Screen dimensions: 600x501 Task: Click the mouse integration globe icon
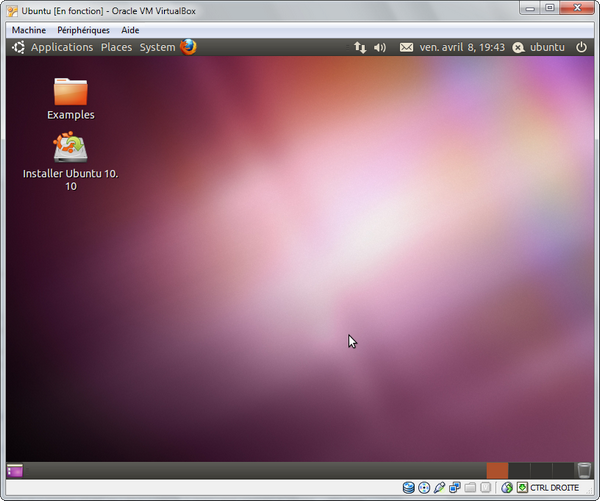(507, 488)
